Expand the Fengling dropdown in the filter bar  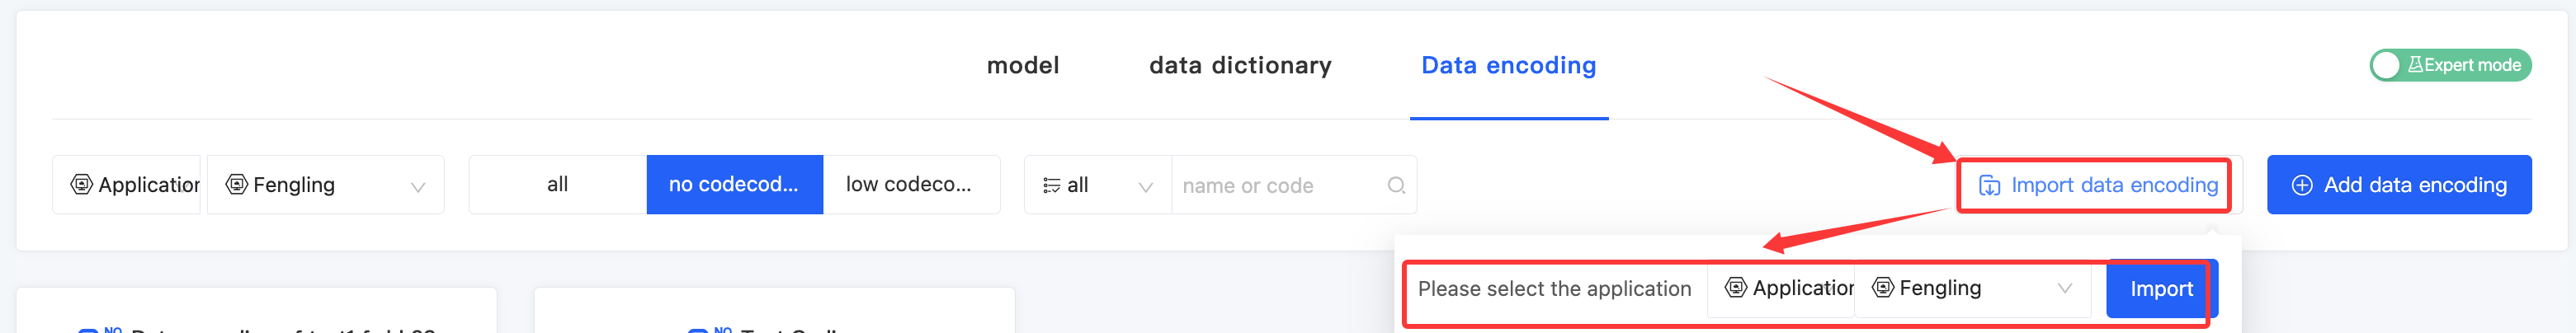[x=418, y=186]
